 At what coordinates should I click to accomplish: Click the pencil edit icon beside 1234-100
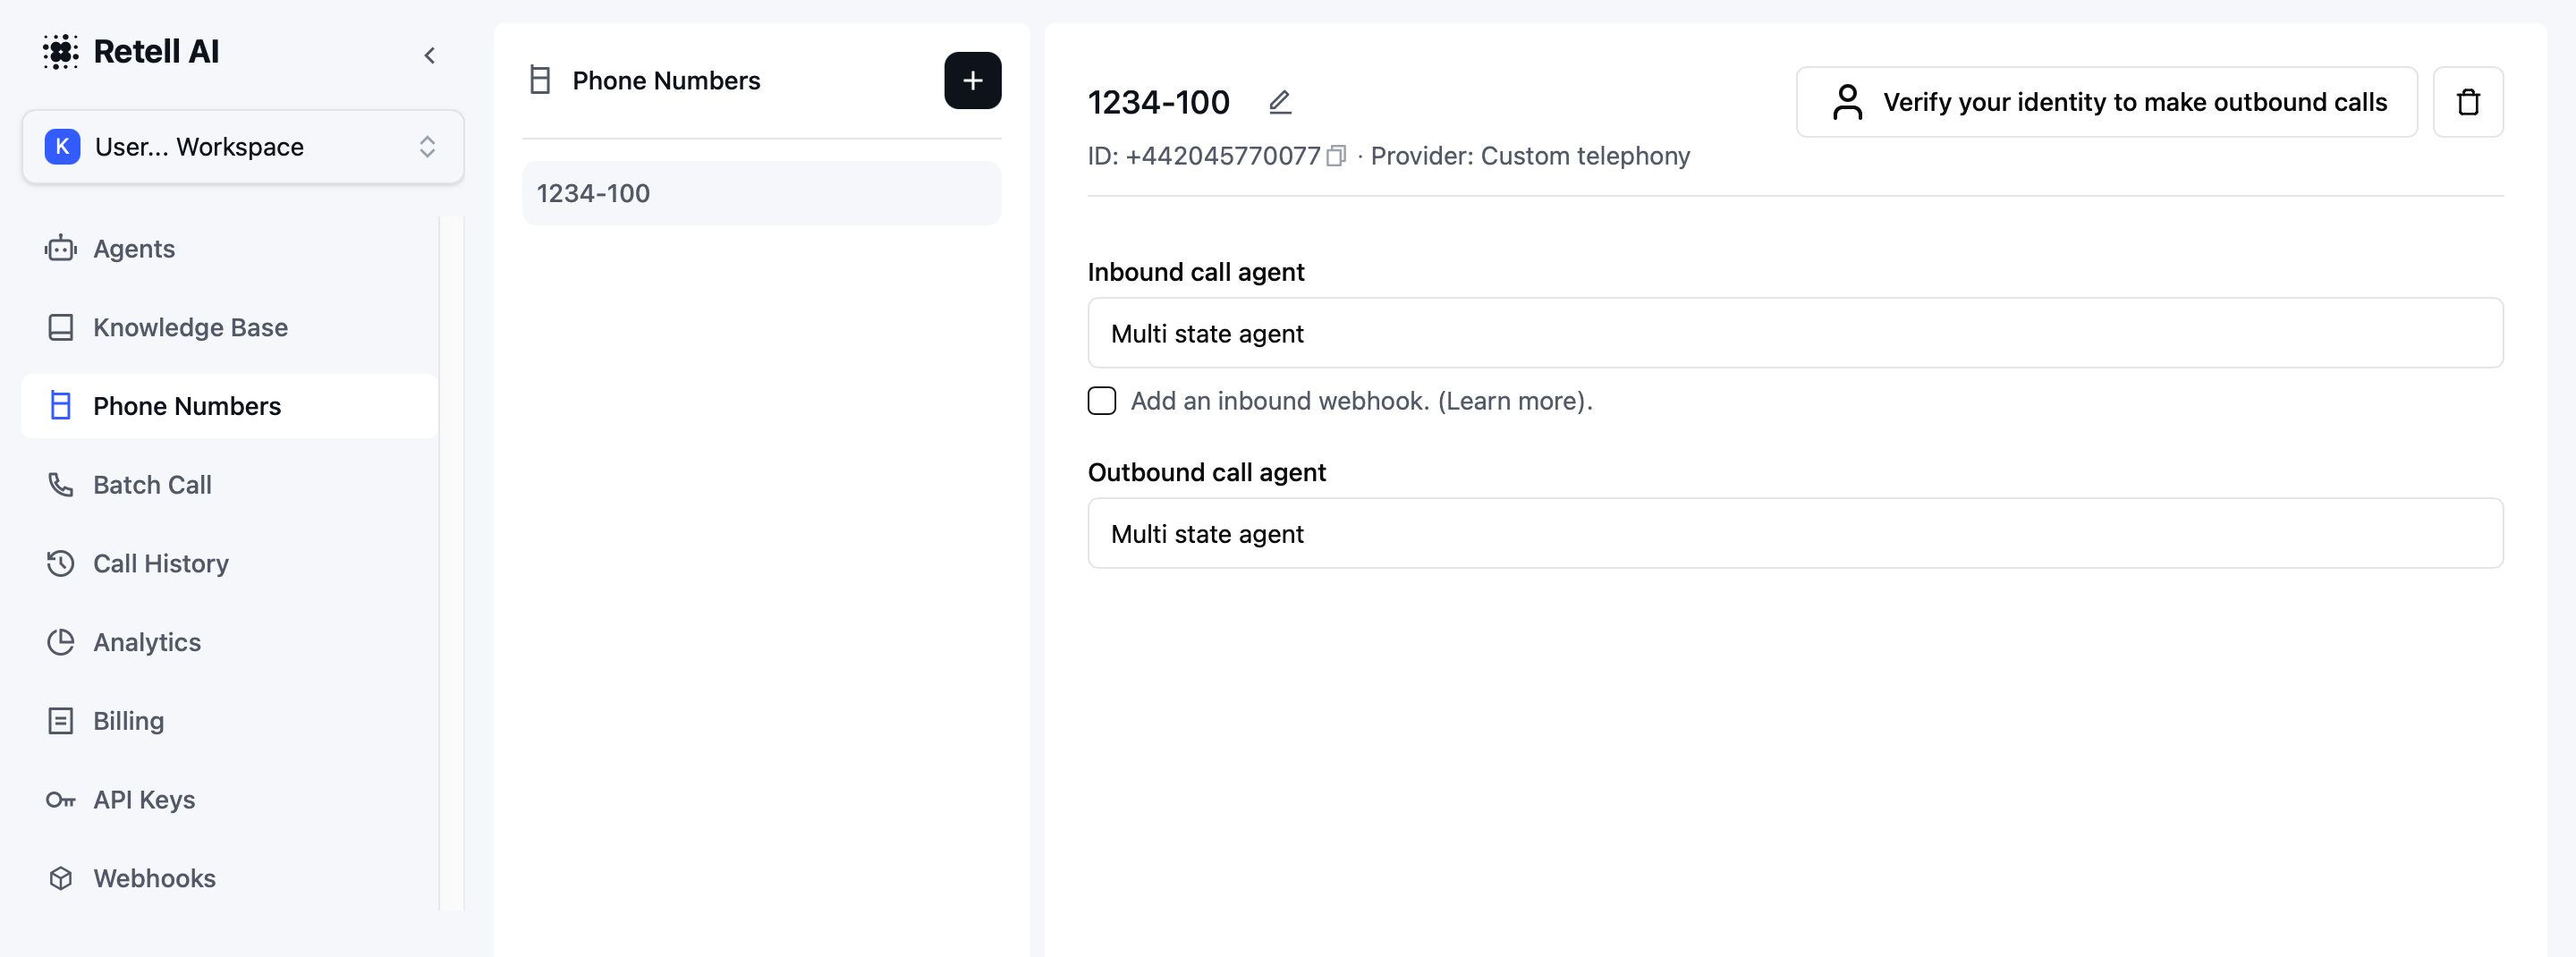(1279, 102)
